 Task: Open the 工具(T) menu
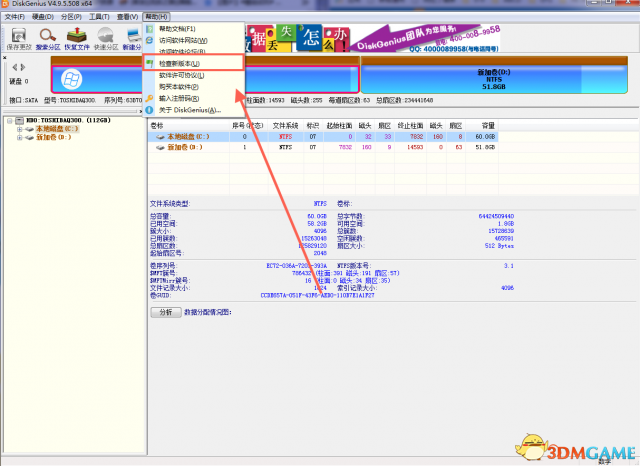(99, 17)
